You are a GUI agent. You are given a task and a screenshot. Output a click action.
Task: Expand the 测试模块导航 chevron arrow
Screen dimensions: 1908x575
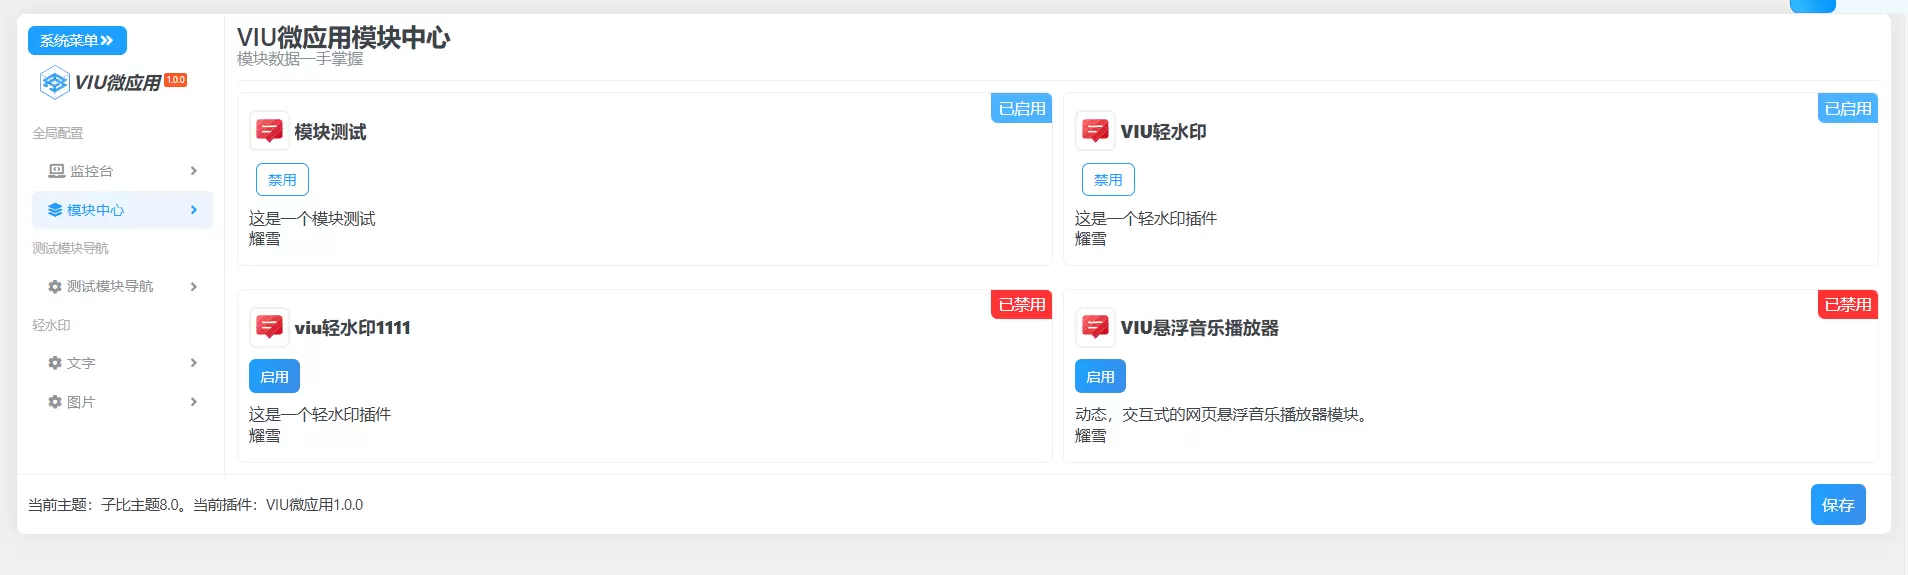[194, 287]
